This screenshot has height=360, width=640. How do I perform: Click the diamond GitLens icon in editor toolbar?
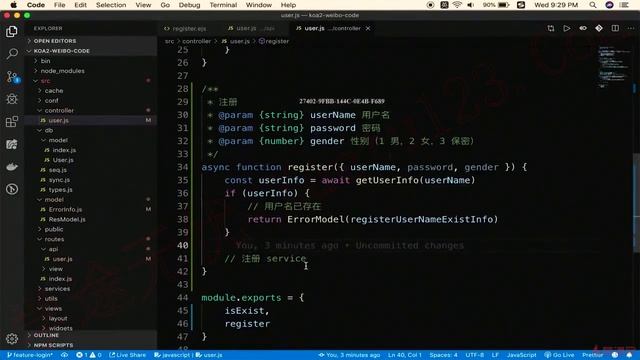pyautogui.click(x=599, y=28)
